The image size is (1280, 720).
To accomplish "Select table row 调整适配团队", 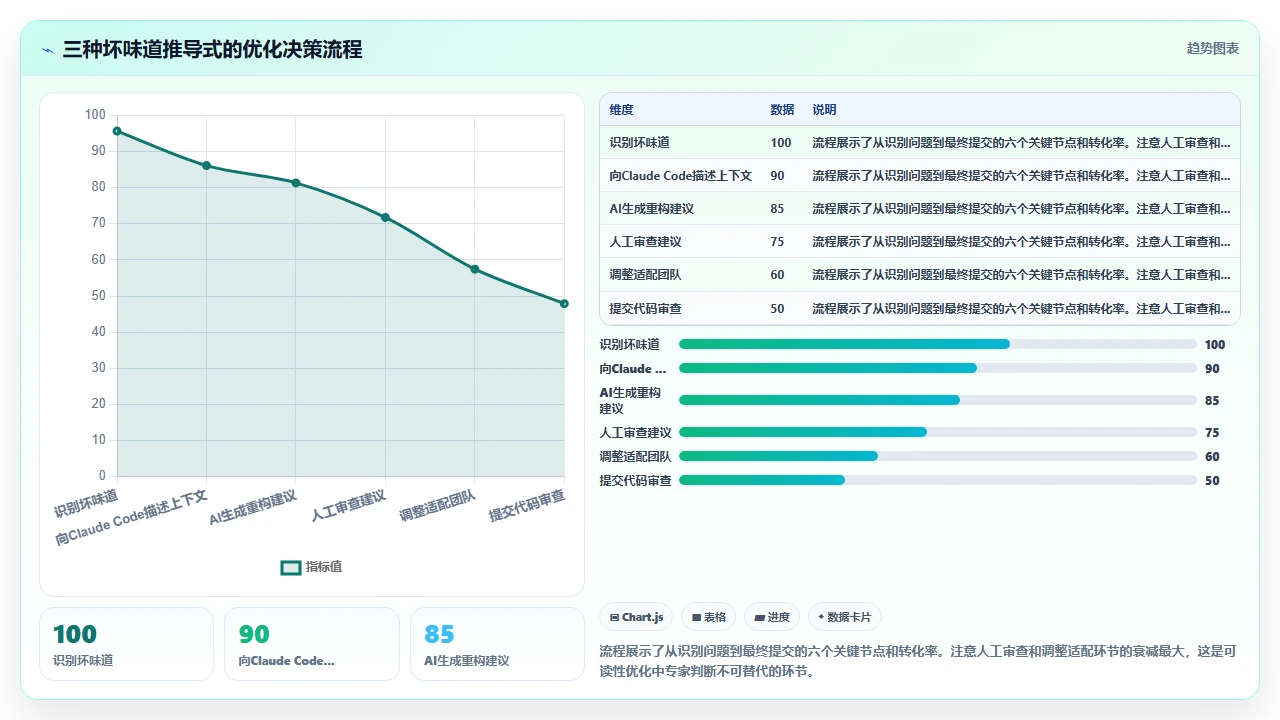I will click(x=920, y=274).
